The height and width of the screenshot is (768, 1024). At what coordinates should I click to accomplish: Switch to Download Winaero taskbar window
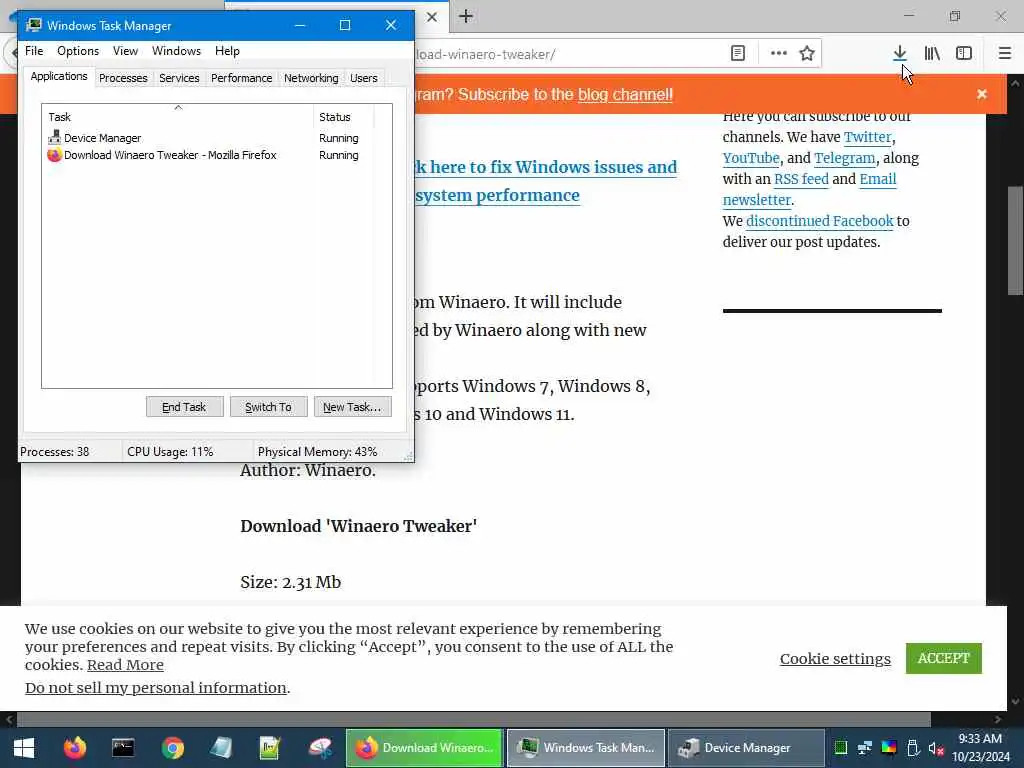tap(424, 748)
